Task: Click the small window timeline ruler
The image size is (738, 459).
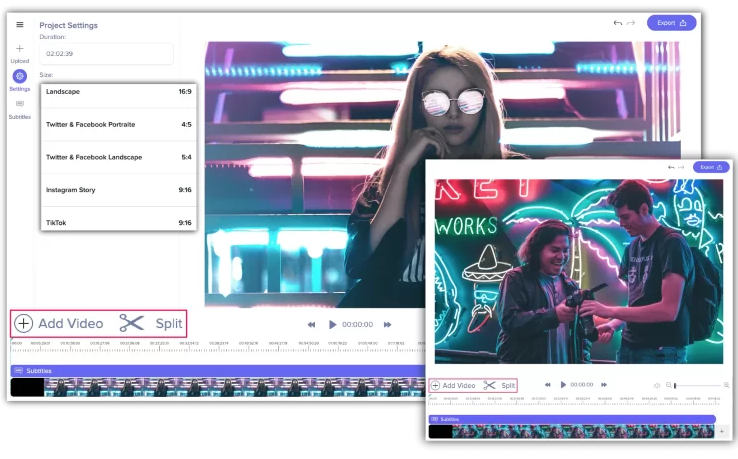Action: (574, 401)
